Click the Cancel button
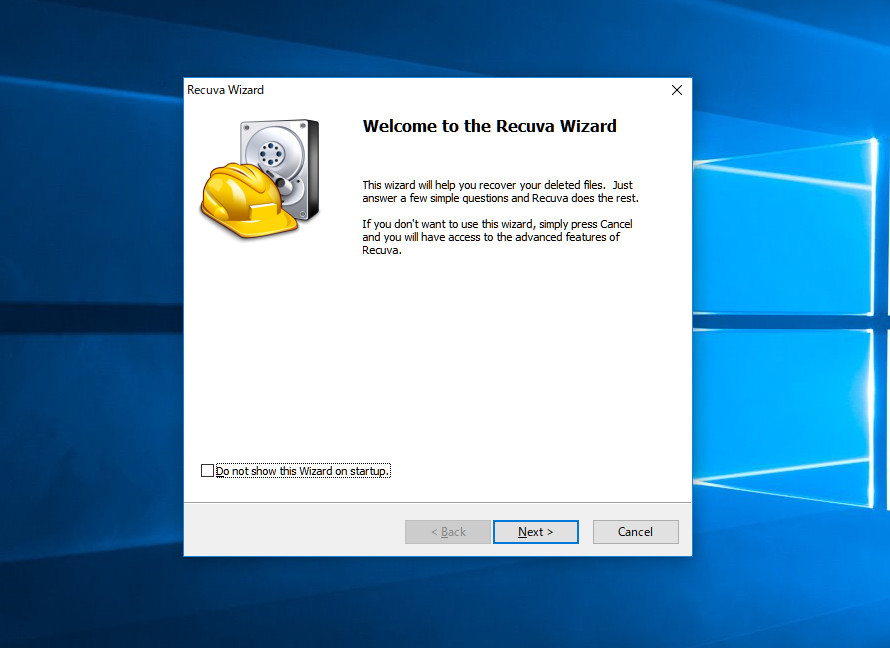This screenshot has height=648, width=890. [x=635, y=532]
